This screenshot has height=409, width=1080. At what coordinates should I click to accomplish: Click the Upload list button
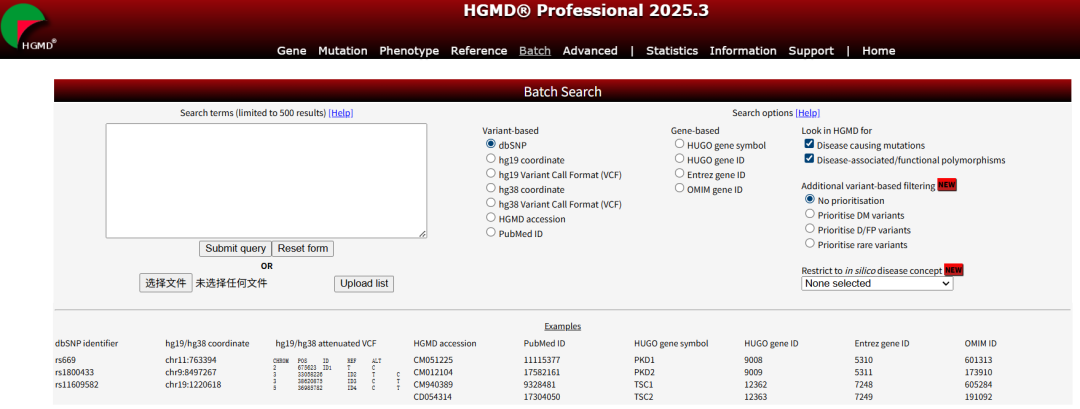(x=364, y=284)
